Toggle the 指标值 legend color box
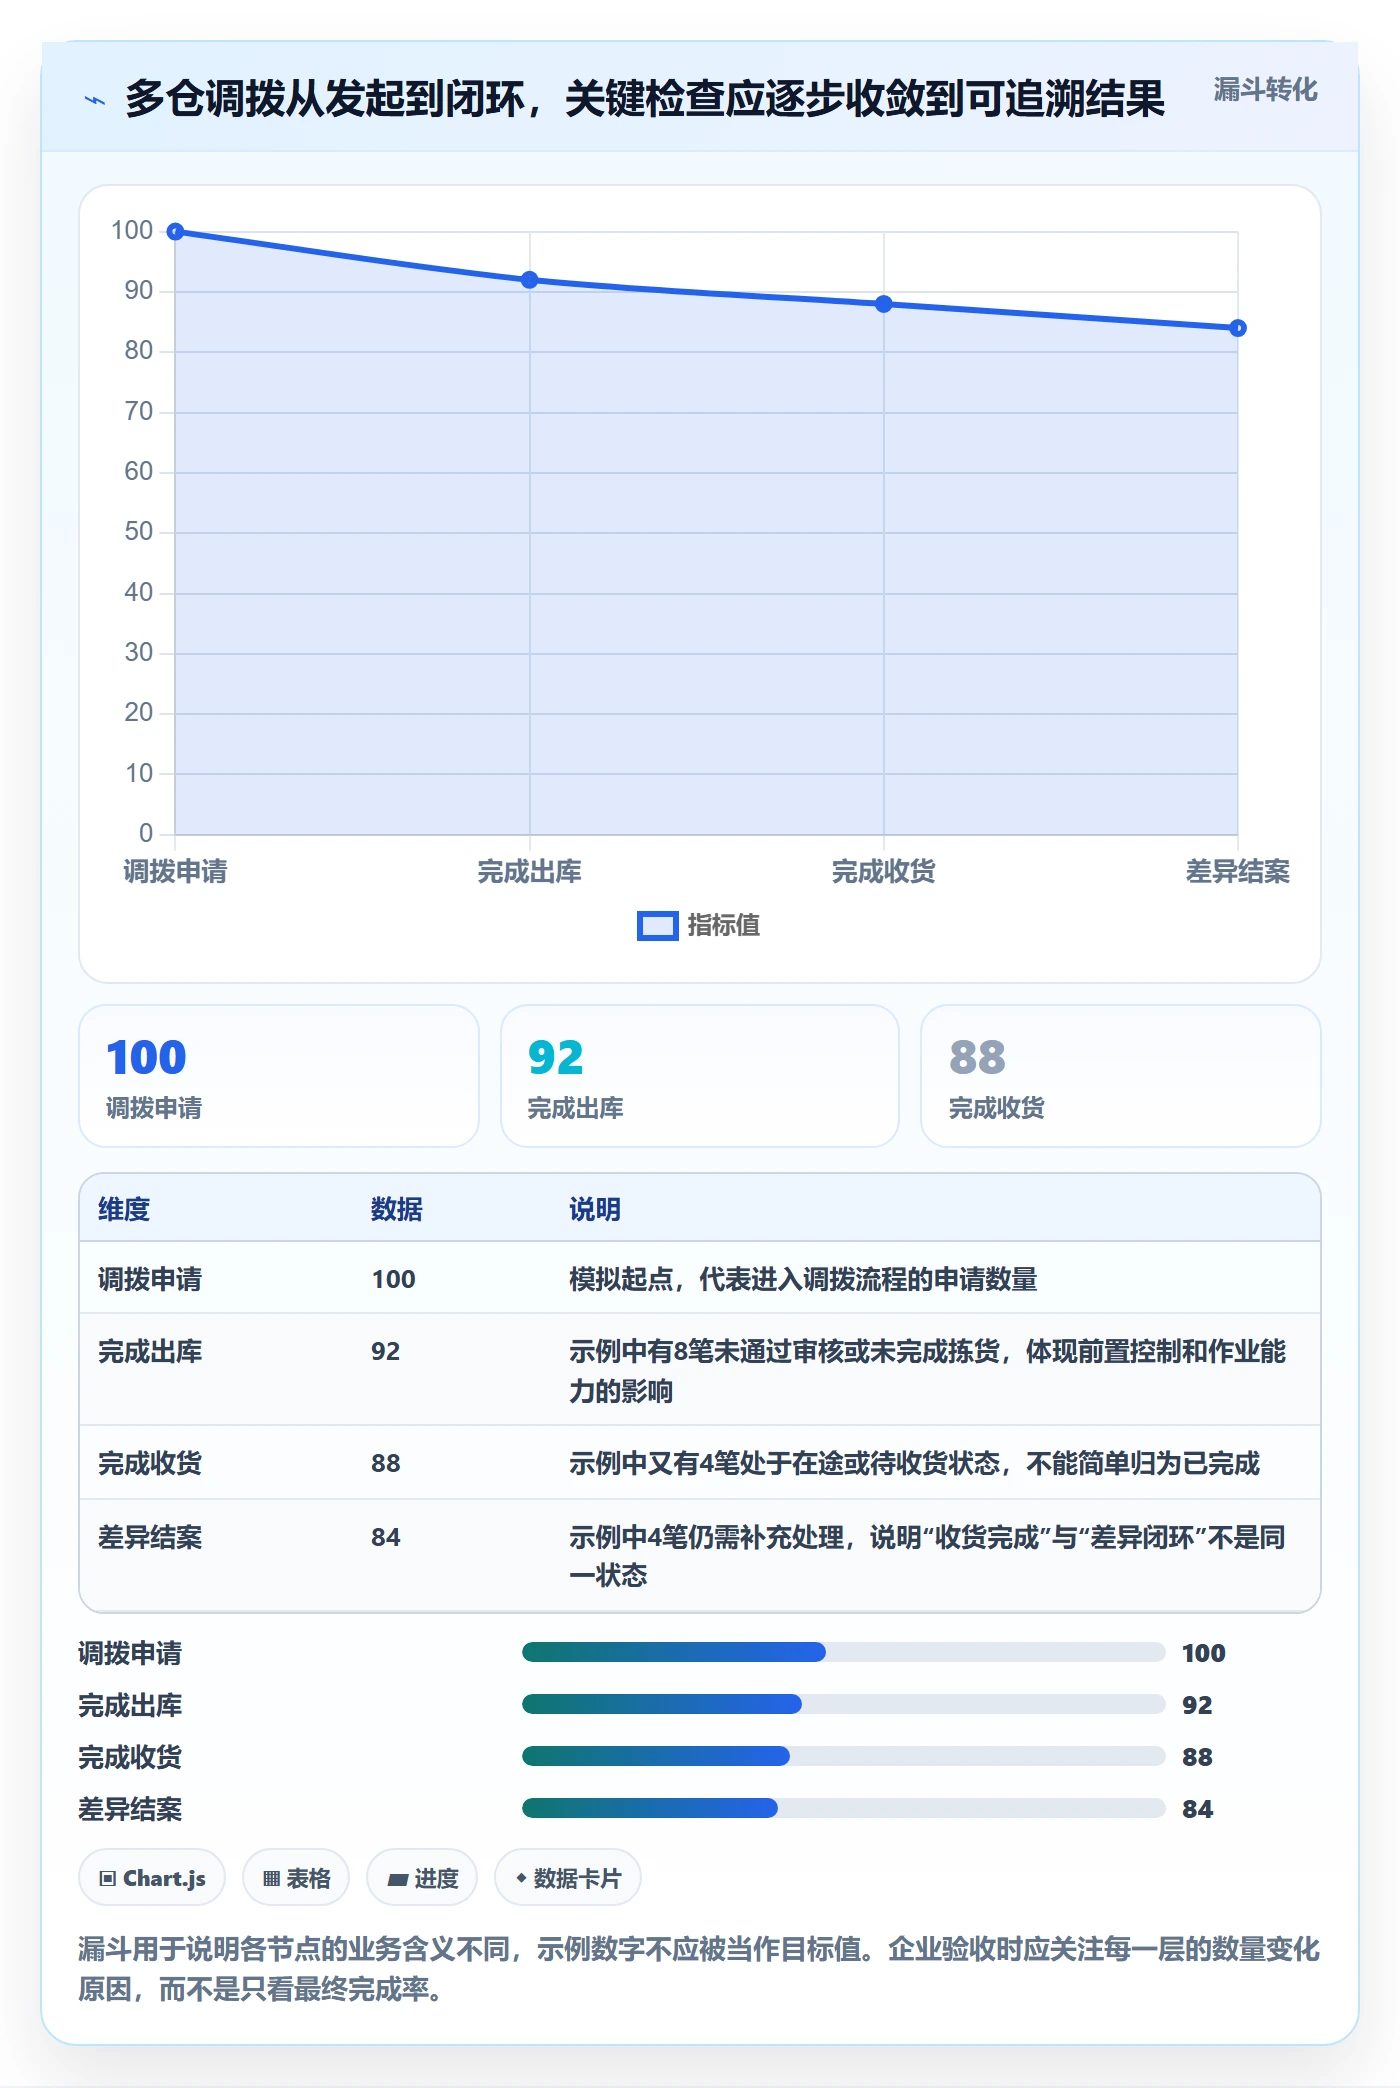The image size is (1400, 2088). tap(657, 926)
